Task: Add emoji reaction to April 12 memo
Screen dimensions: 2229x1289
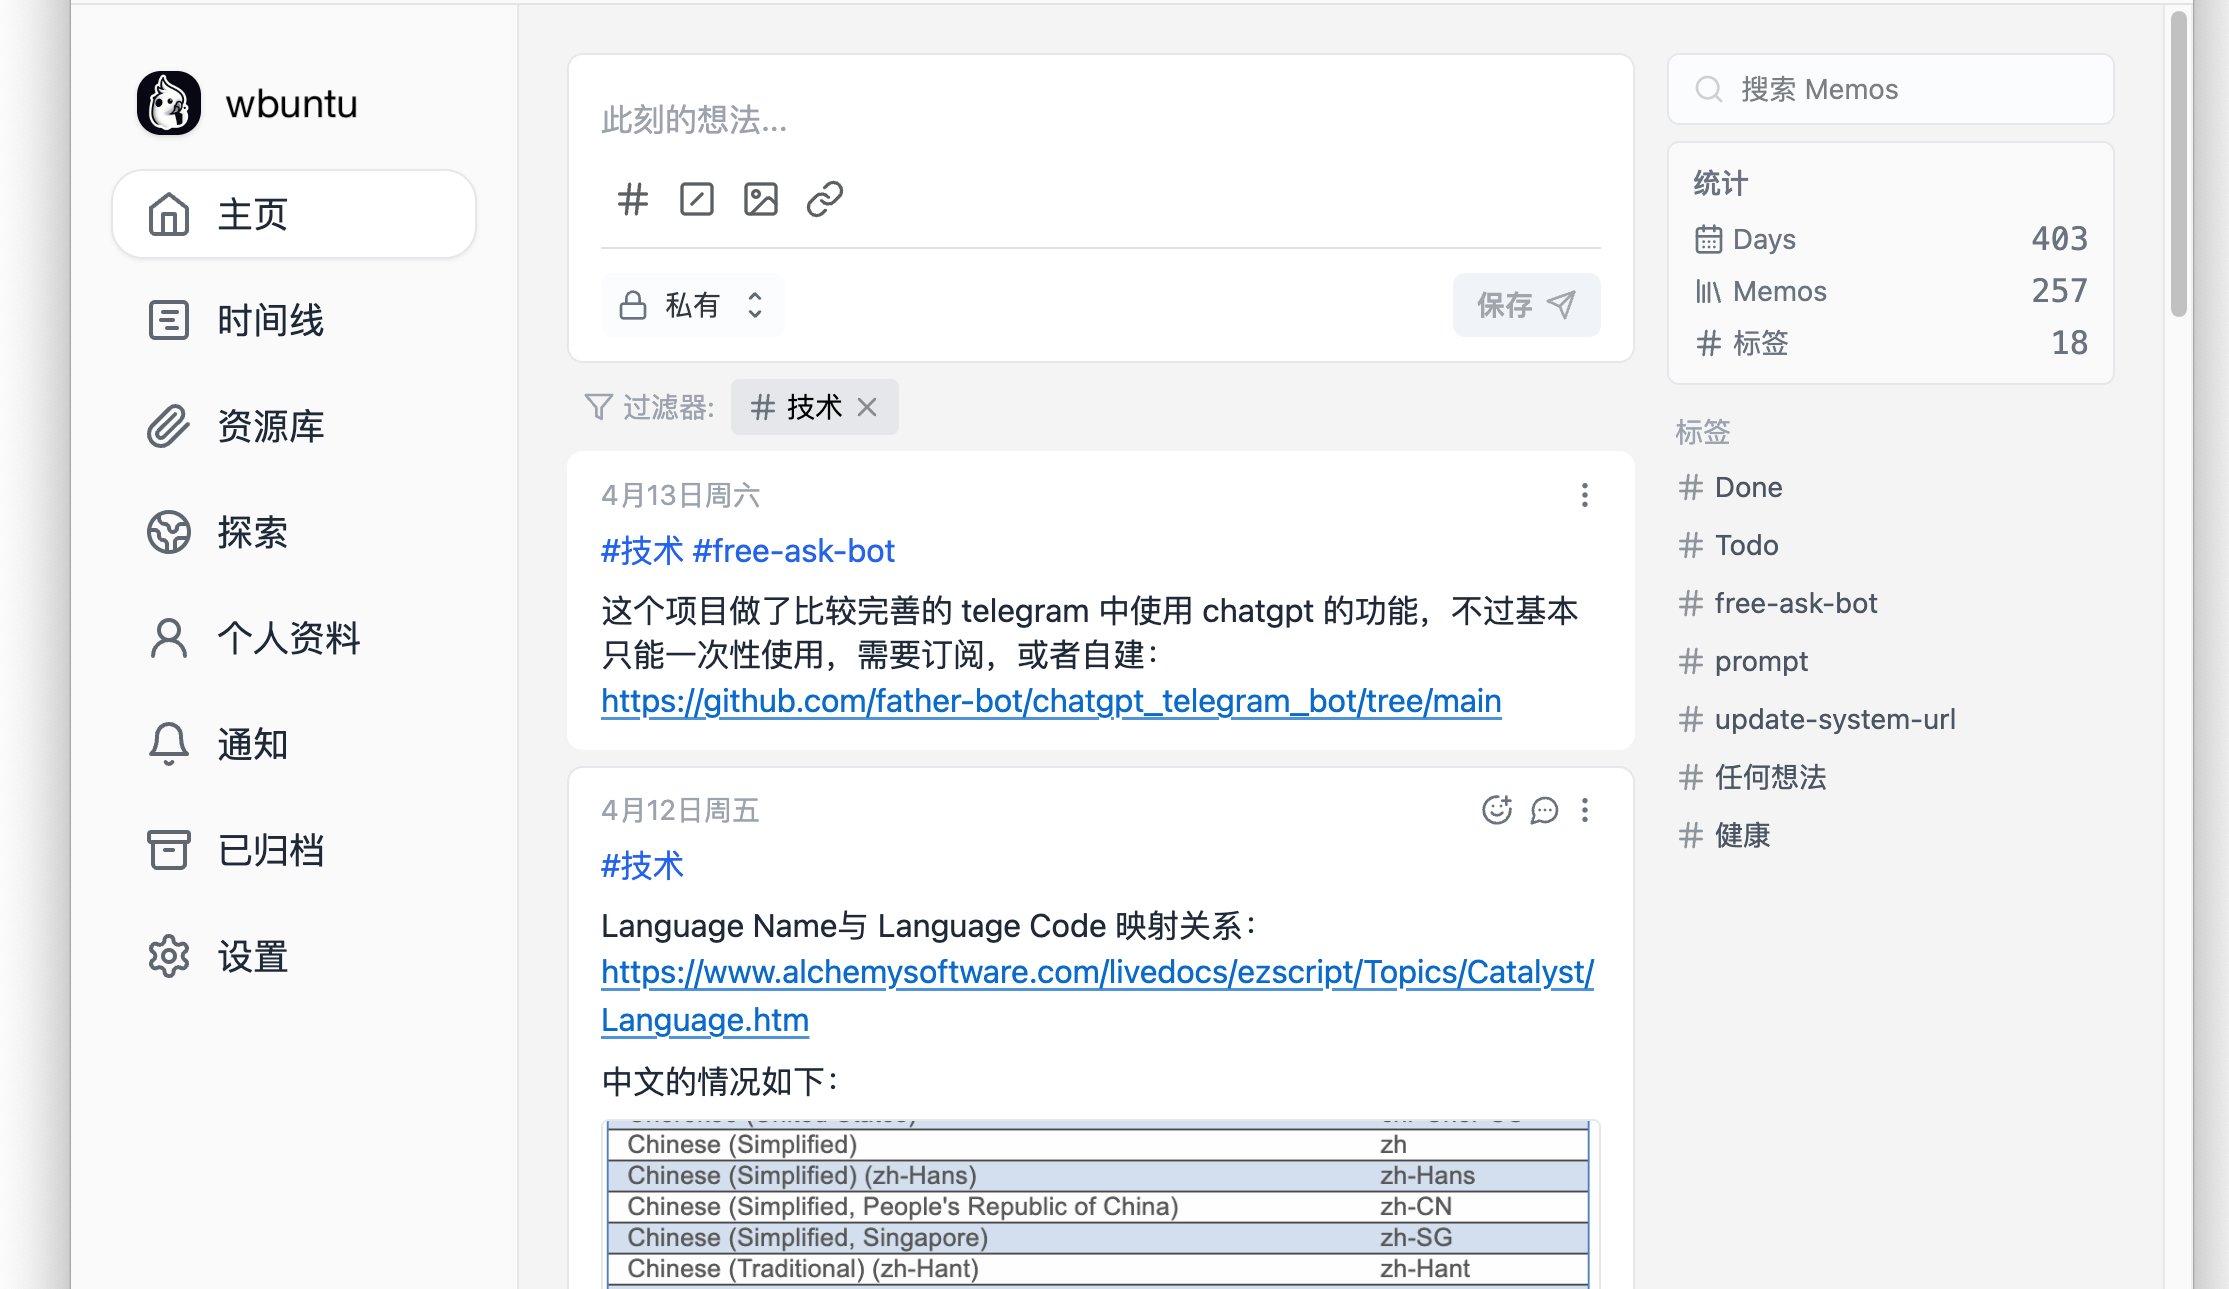Action: click(1496, 810)
